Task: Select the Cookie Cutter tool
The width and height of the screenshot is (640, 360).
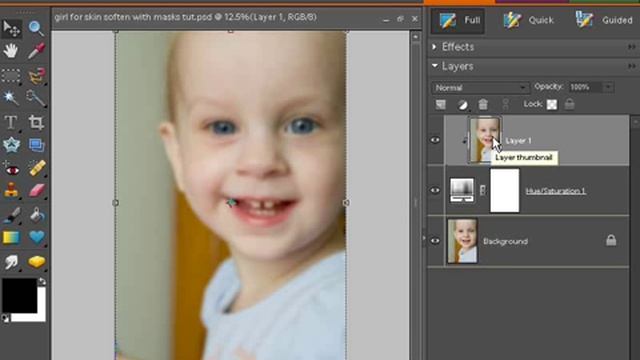Action: 11,145
